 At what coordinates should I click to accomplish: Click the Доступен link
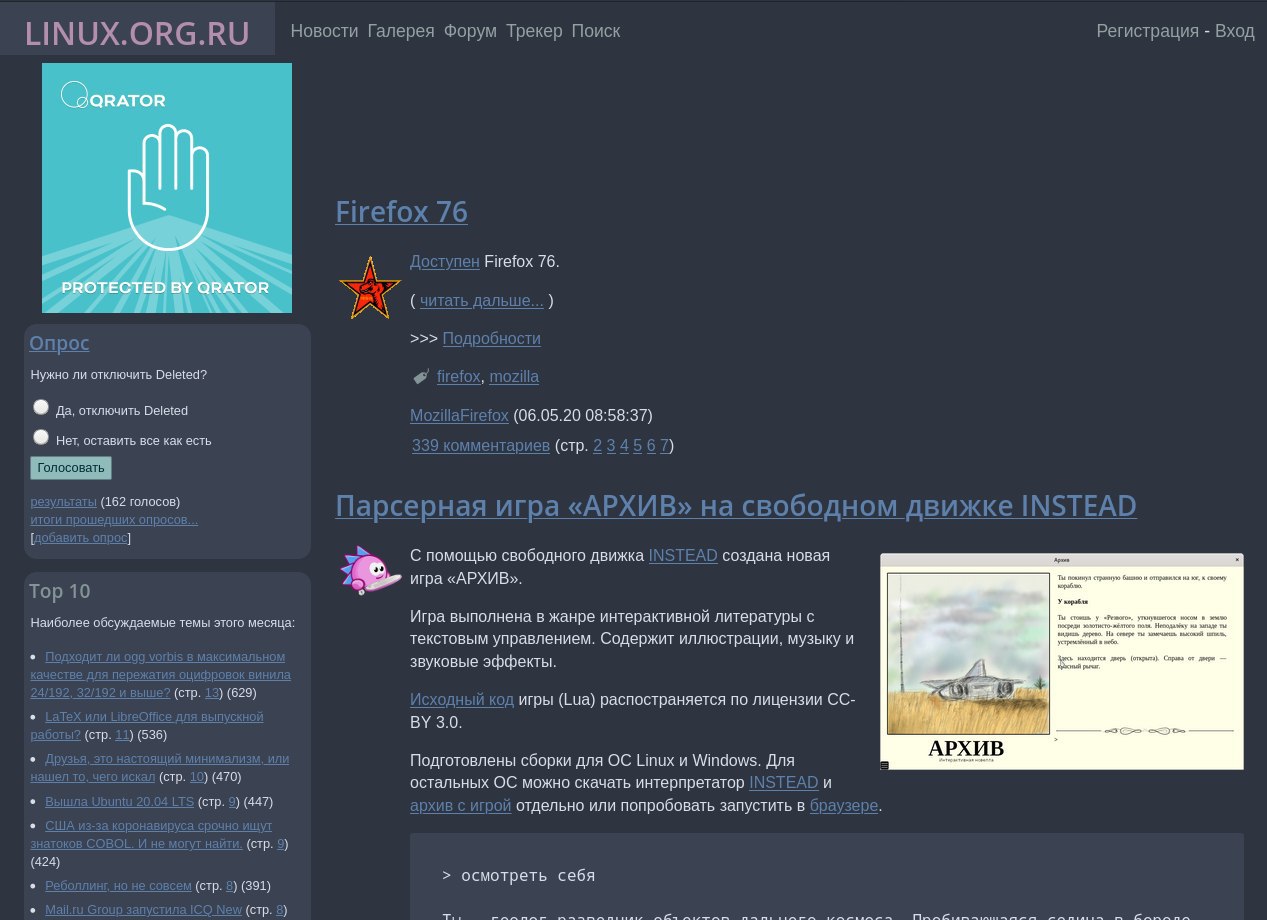[x=445, y=262]
